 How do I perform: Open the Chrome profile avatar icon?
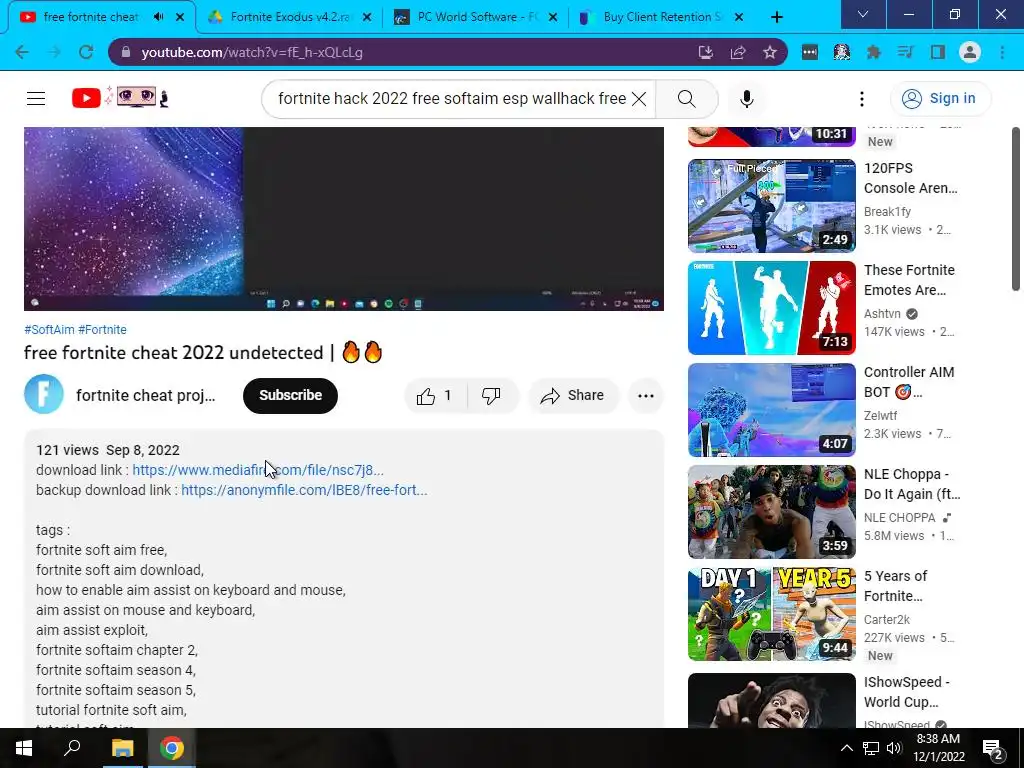[x=970, y=52]
